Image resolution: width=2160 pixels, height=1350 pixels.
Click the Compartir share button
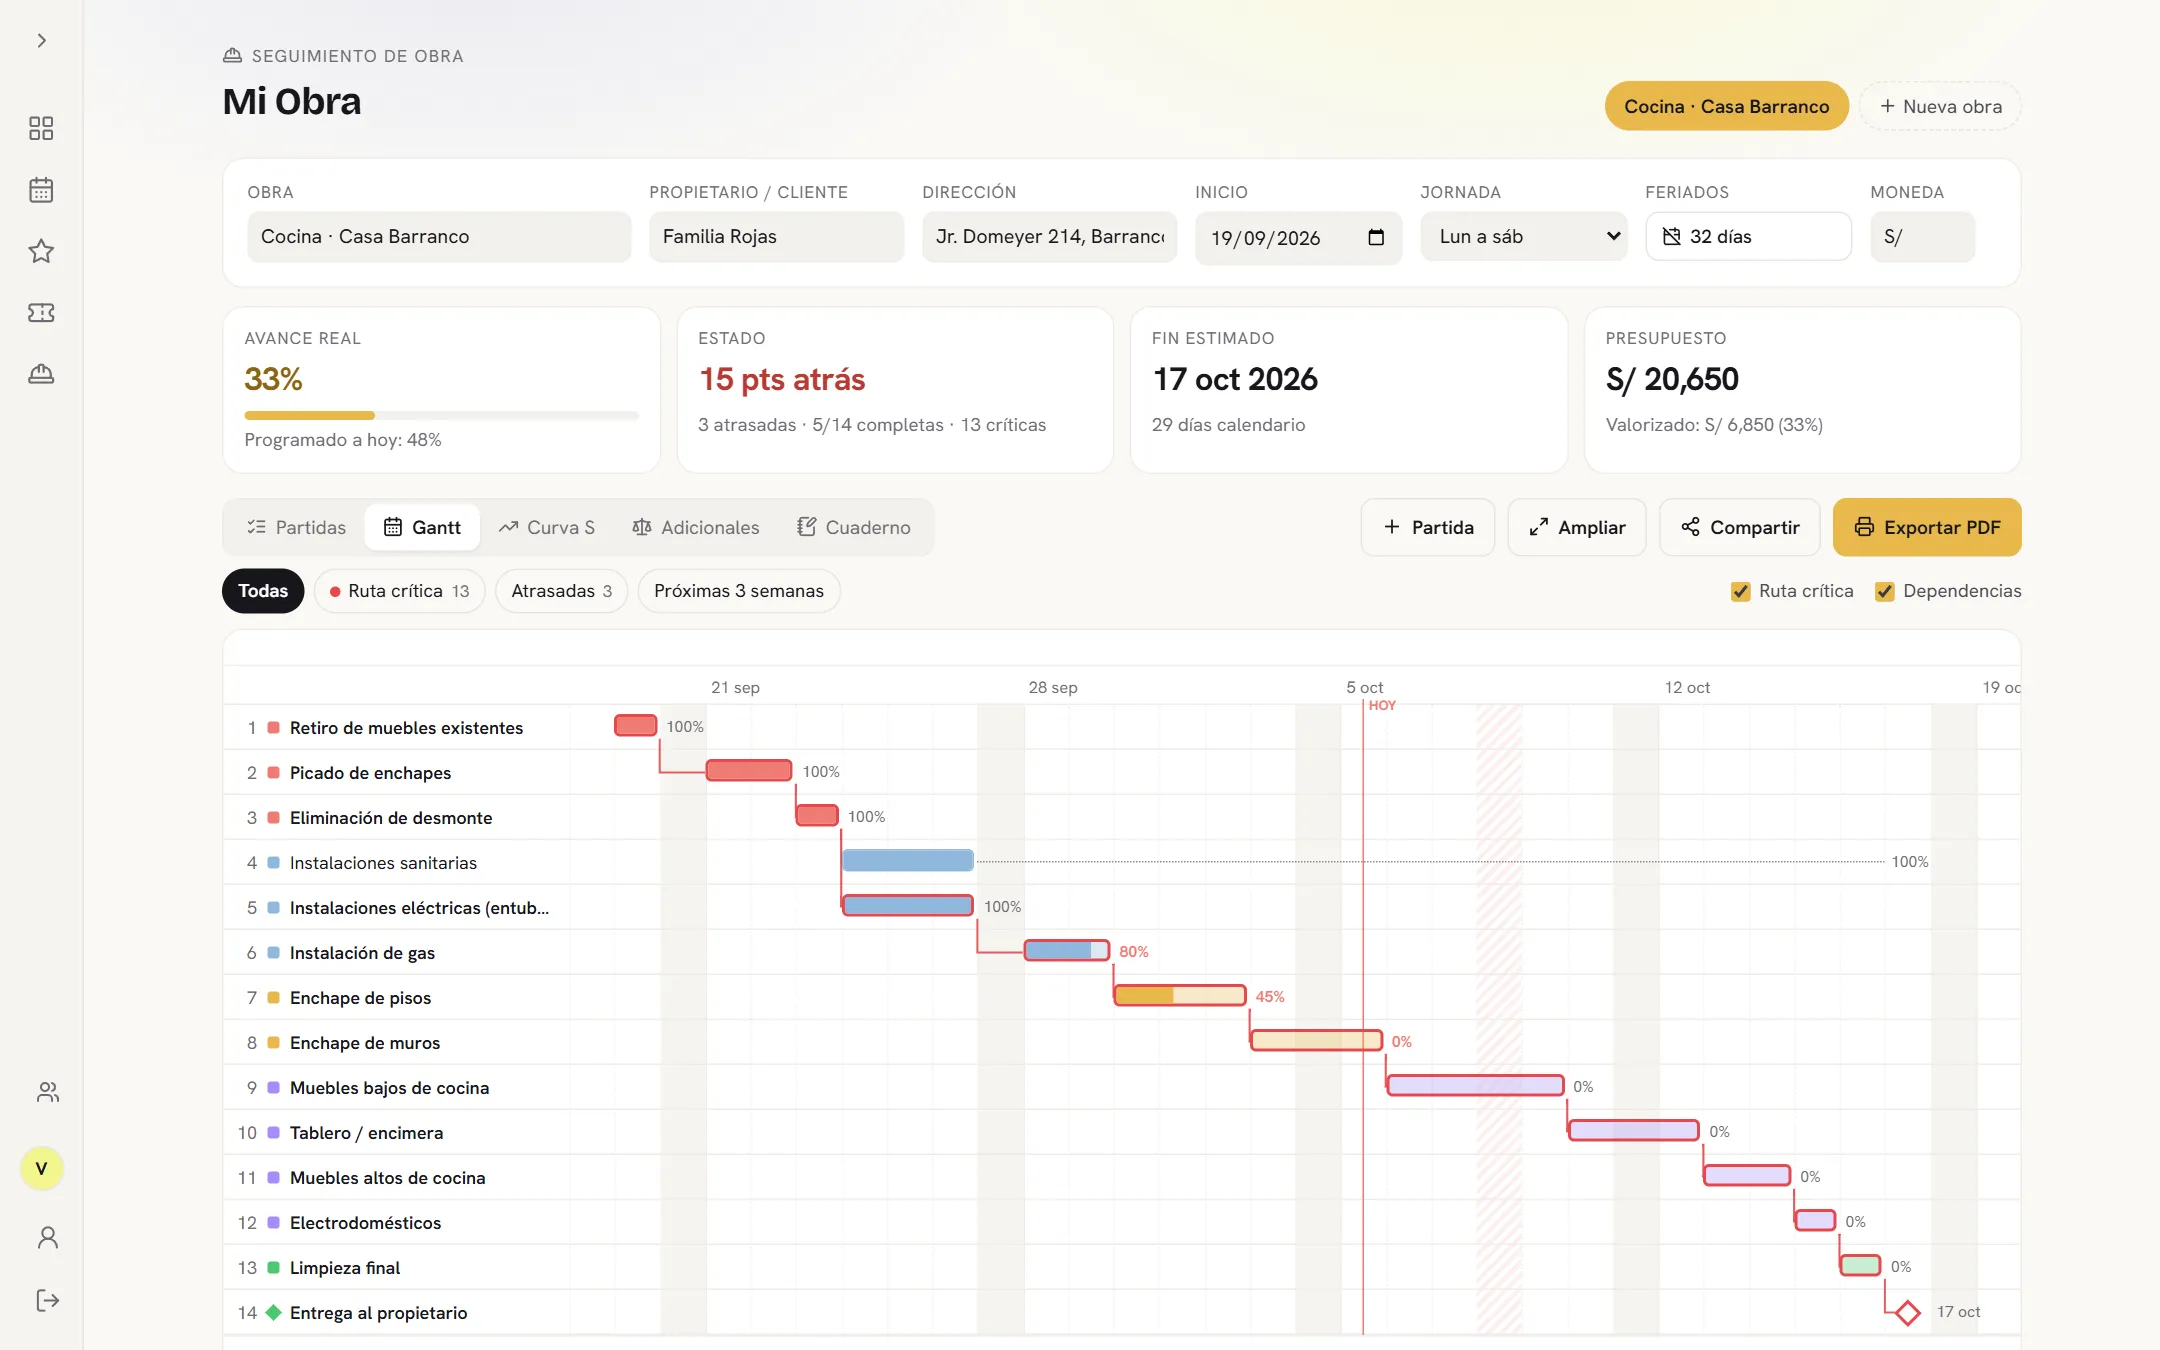tap(1740, 527)
